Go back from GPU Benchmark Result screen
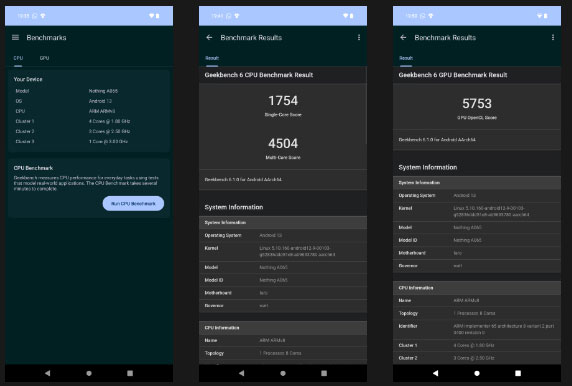This screenshot has width=572, height=386. point(403,38)
